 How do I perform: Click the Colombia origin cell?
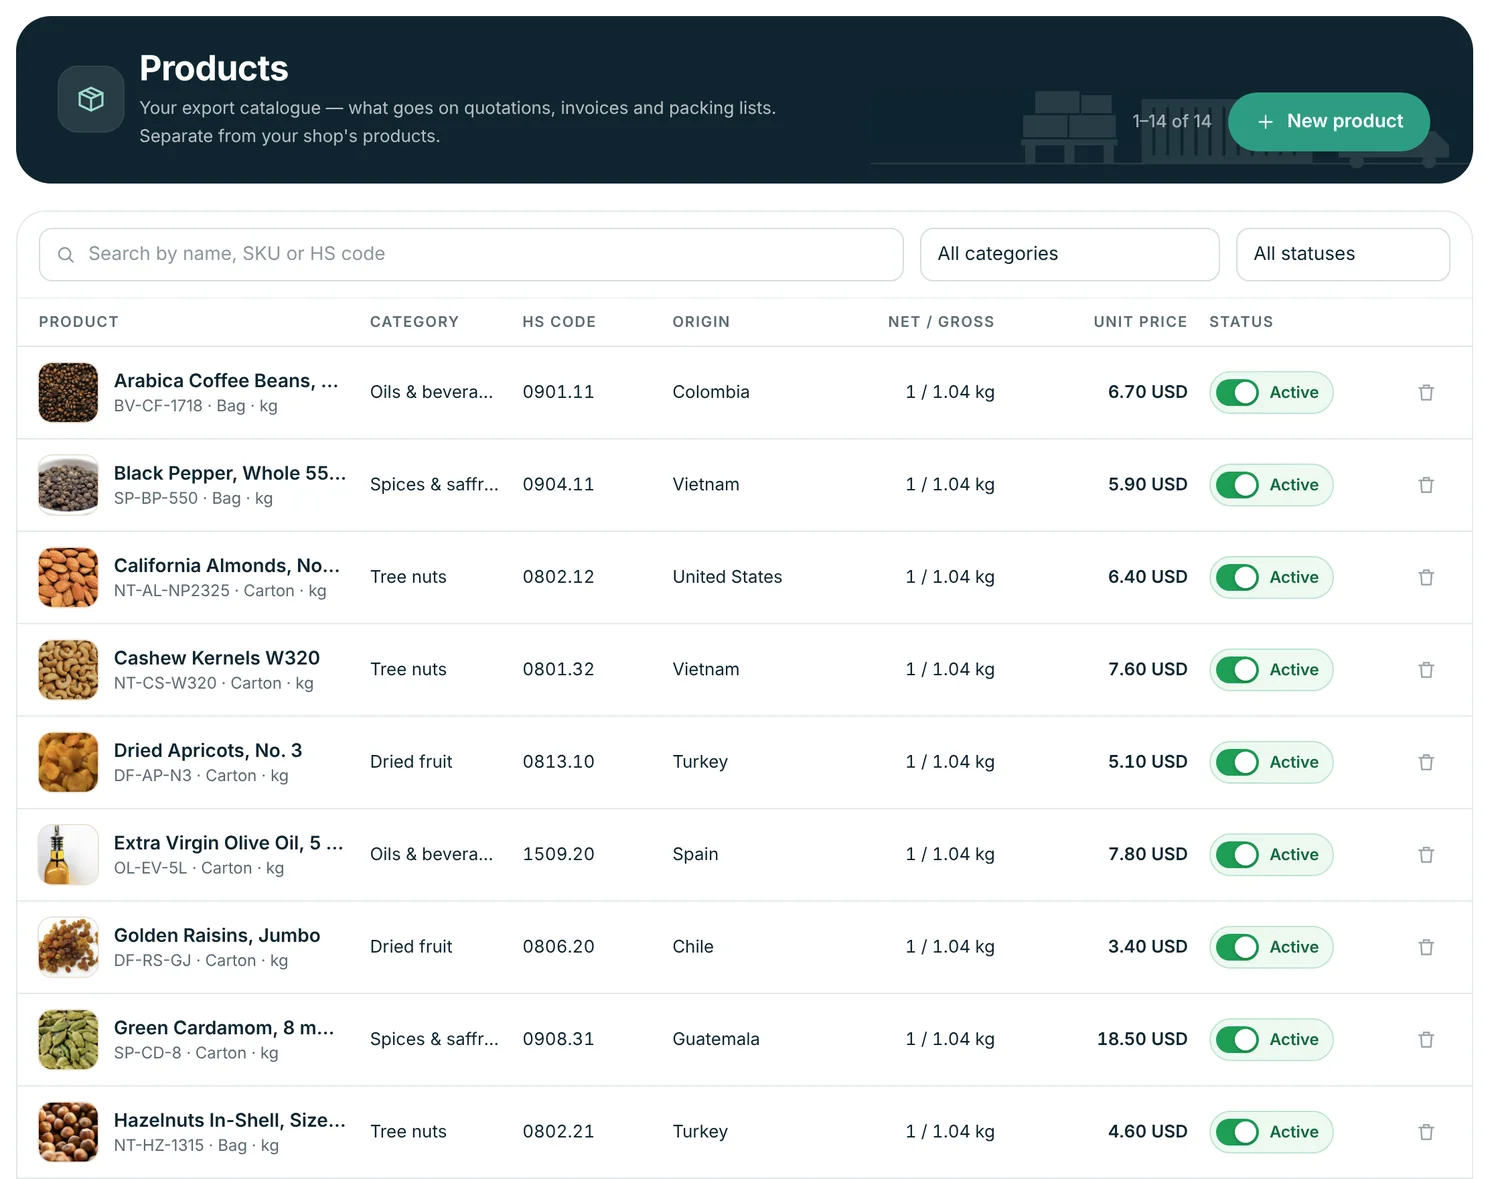tap(711, 393)
